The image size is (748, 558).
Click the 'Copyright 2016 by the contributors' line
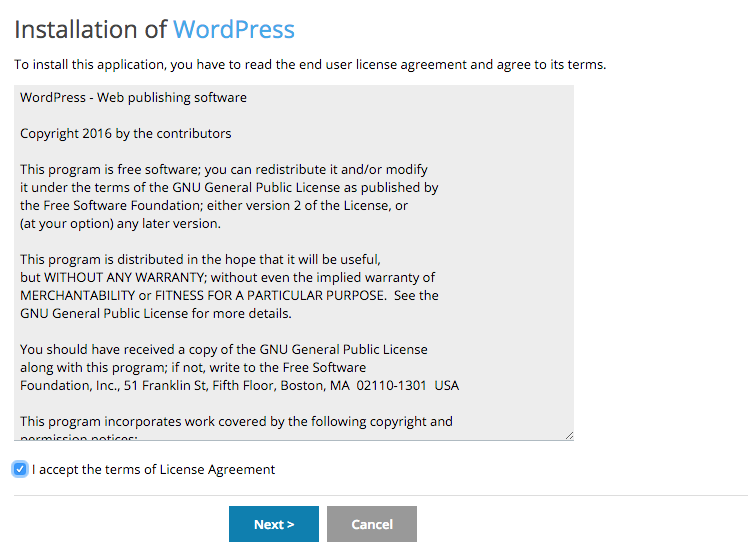125,134
